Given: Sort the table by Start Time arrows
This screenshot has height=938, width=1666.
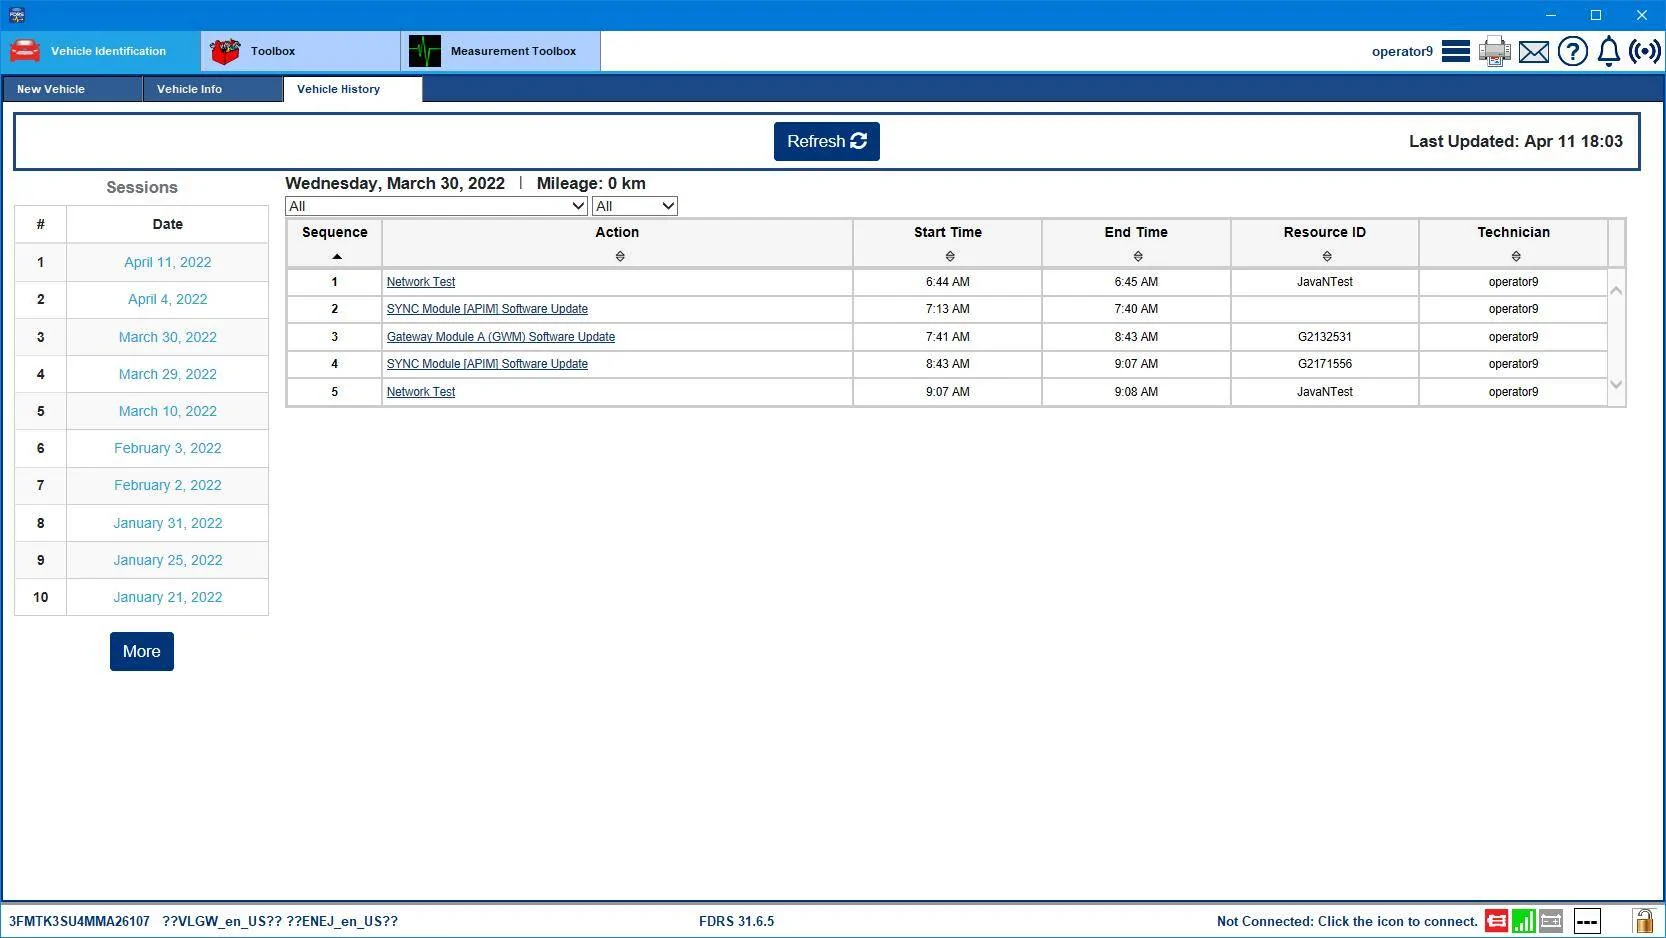Looking at the screenshot, I should coord(950,257).
